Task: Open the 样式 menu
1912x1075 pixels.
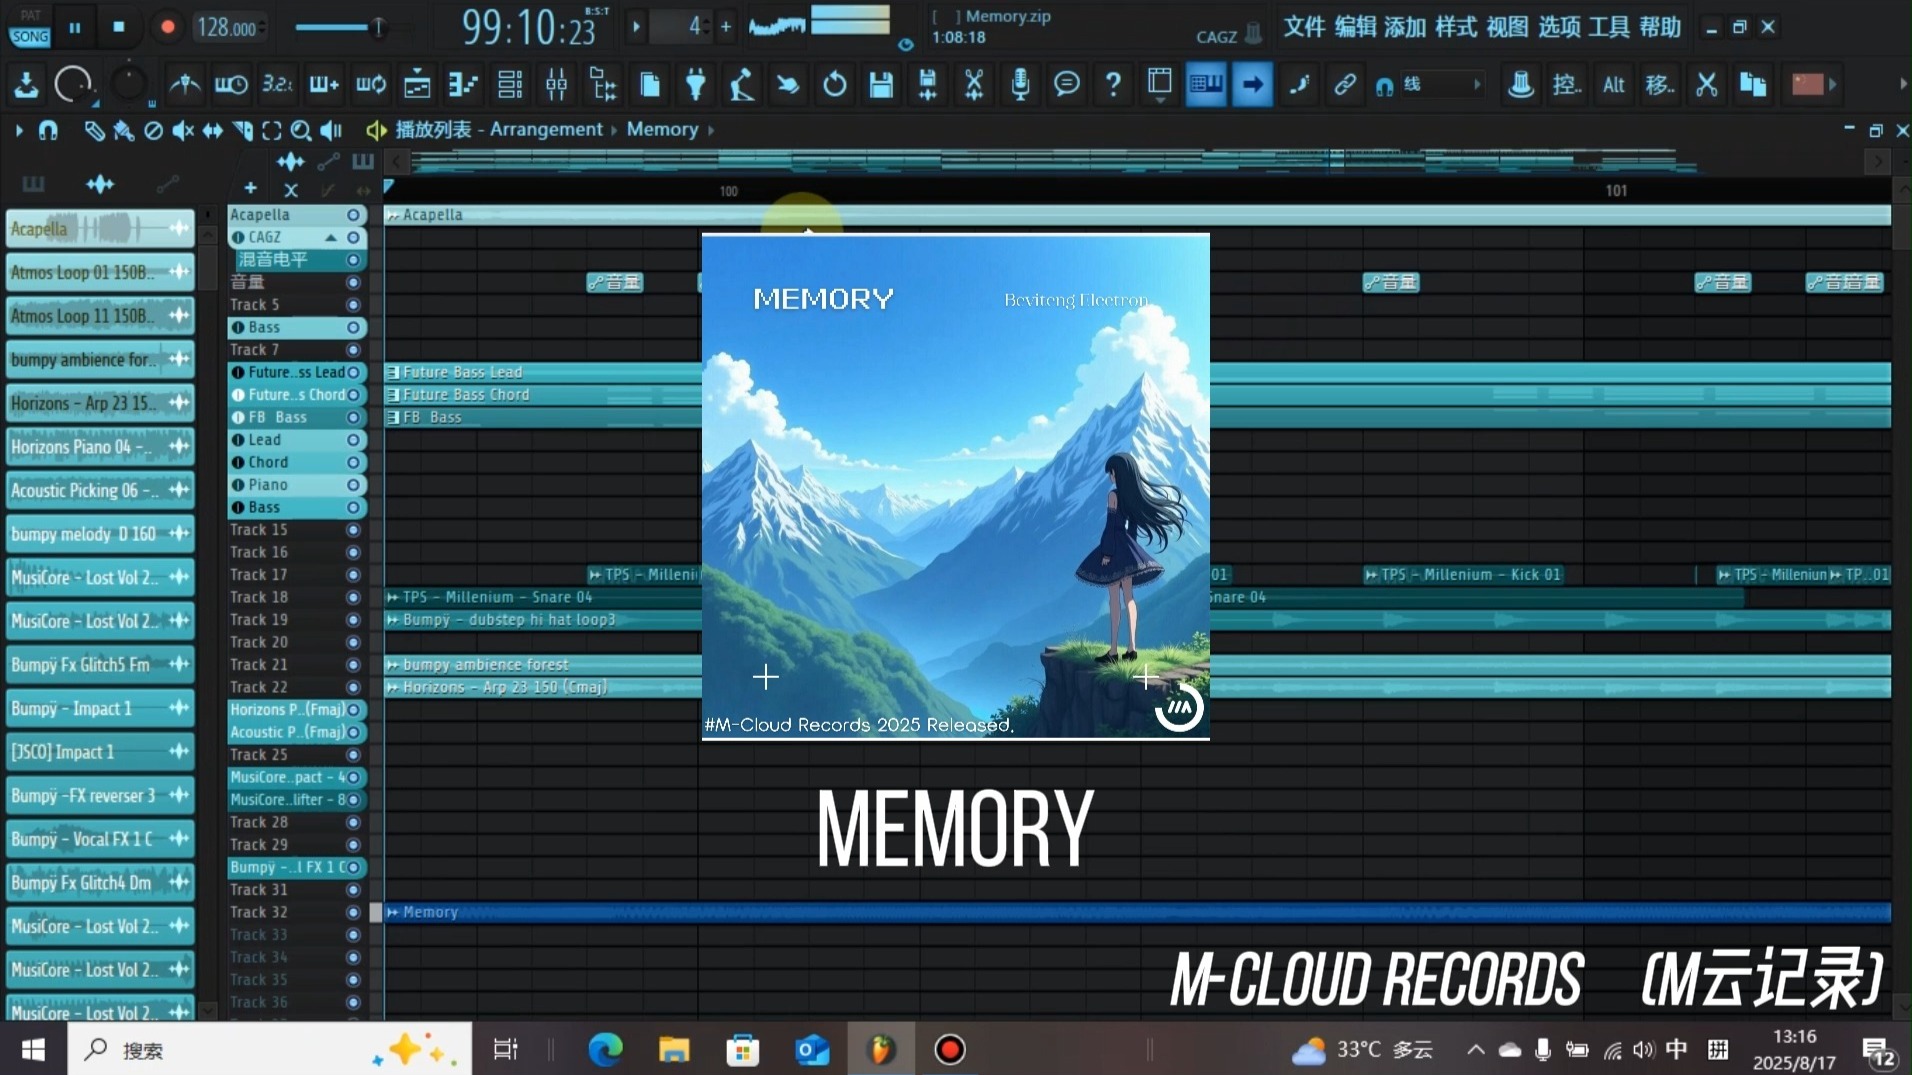Action: (x=1456, y=27)
